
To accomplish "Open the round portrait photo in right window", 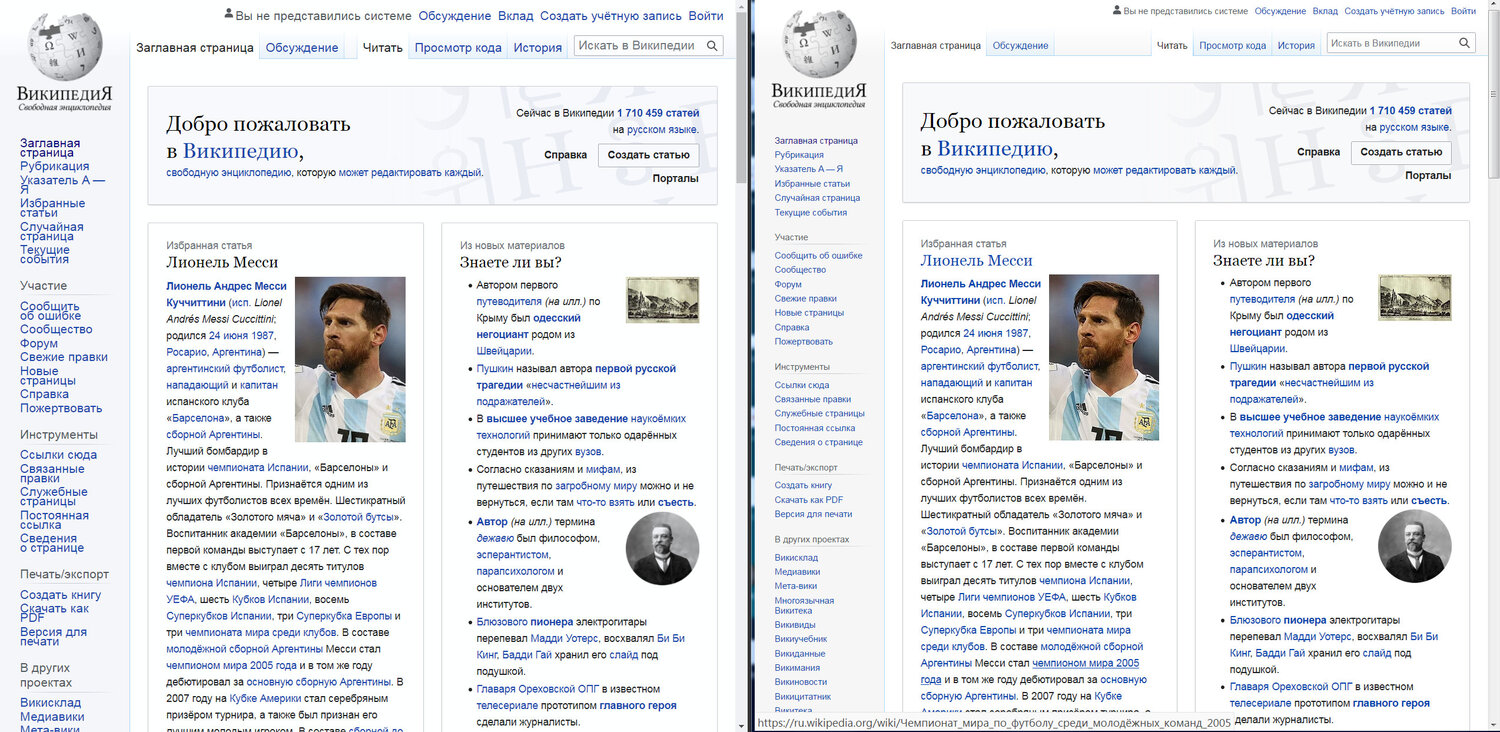I will [1414, 547].
